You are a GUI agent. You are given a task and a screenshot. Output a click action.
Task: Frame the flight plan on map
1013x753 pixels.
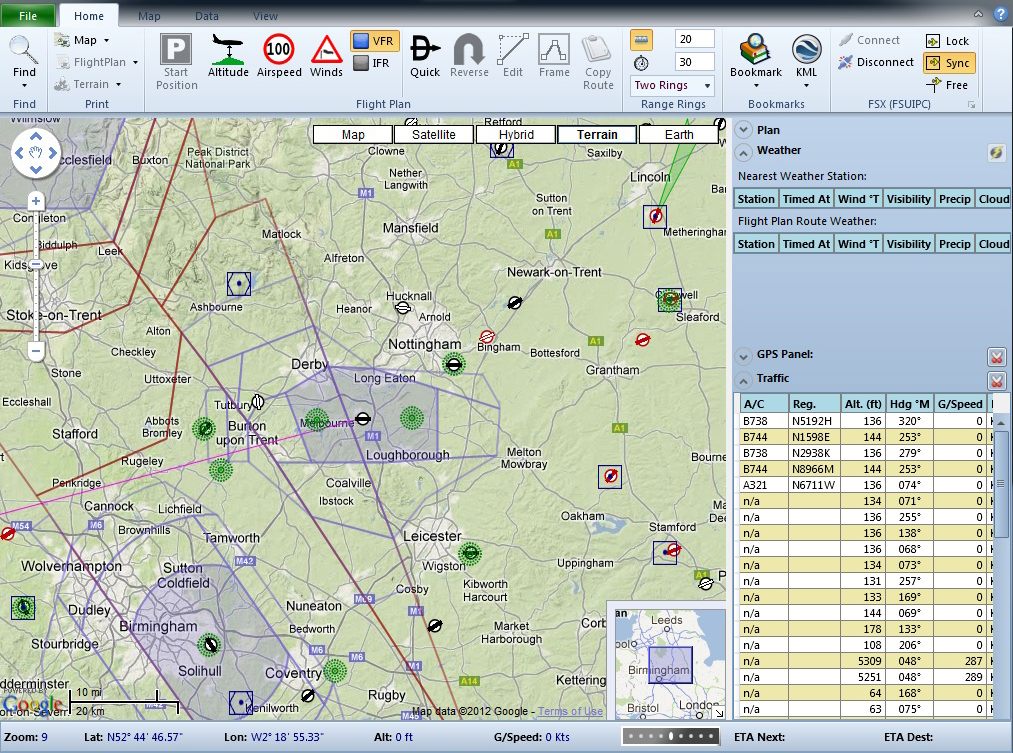point(554,56)
